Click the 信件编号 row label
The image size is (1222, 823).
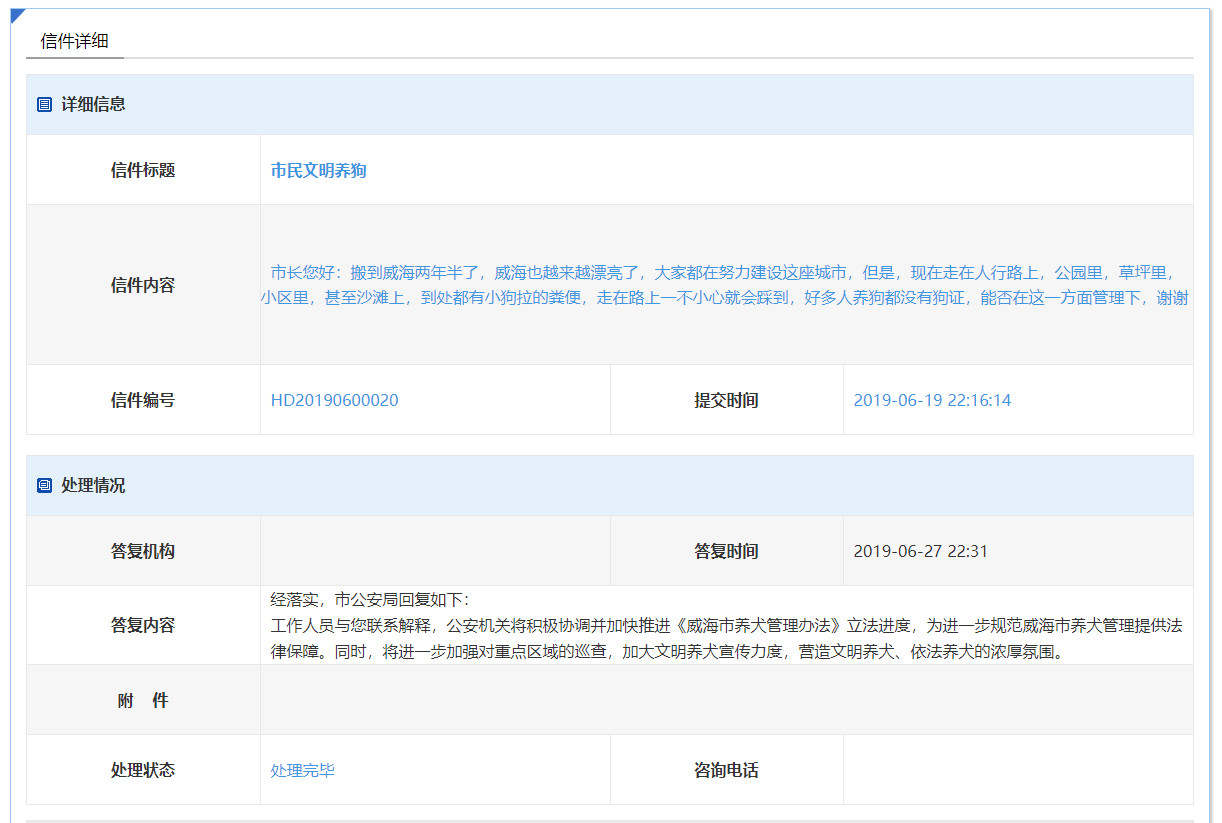[x=143, y=400]
